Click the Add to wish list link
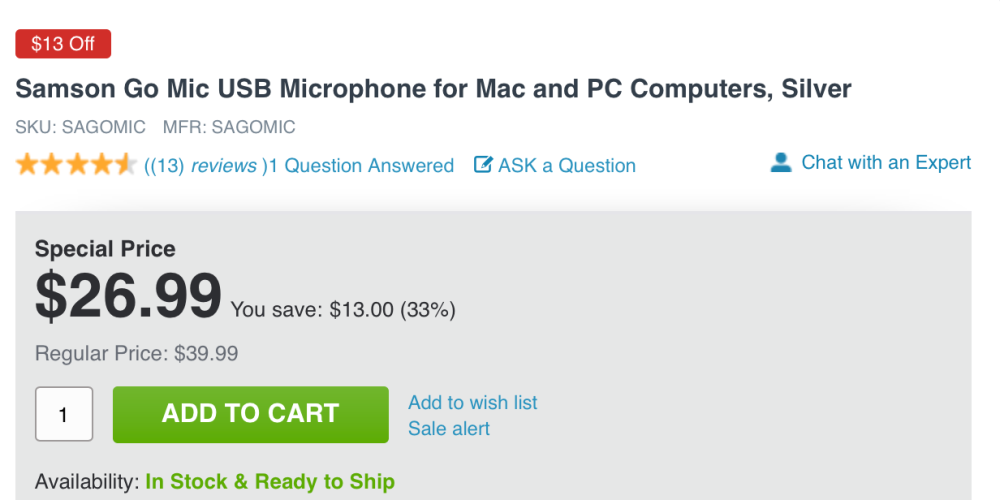Image resolution: width=1000 pixels, height=500 pixels. coord(472,402)
